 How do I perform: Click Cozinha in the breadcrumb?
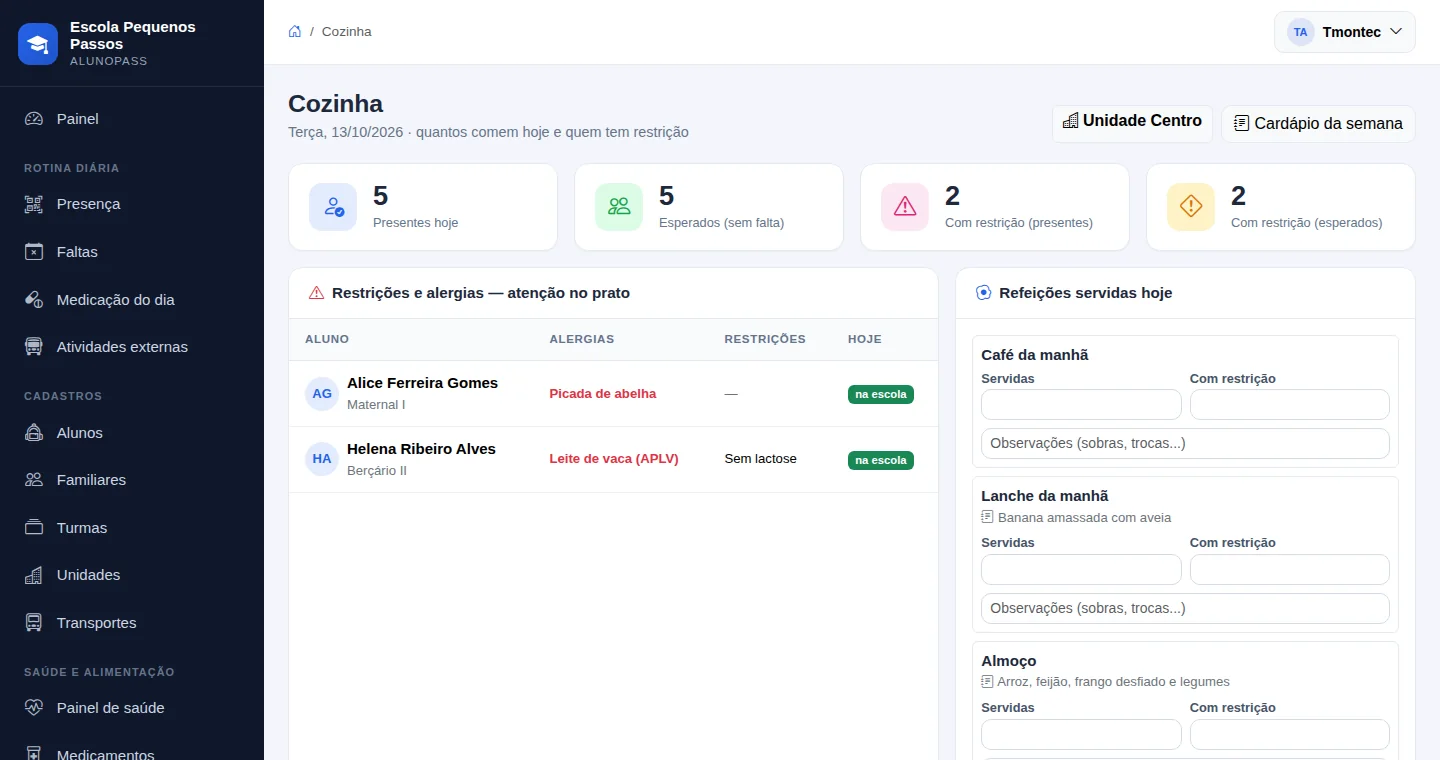pos(347,32)
